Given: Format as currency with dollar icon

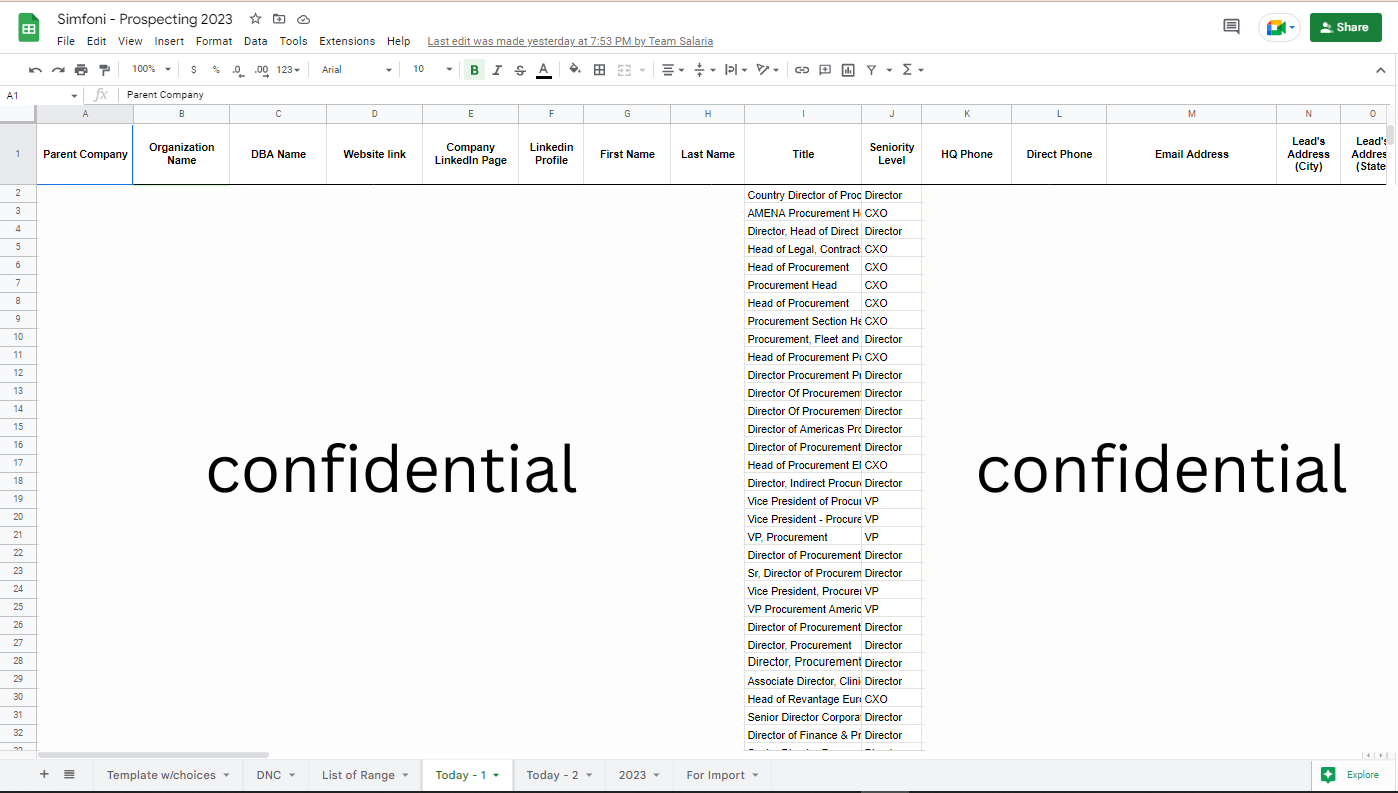Looking at the screenshot, I should coord(193,70).
